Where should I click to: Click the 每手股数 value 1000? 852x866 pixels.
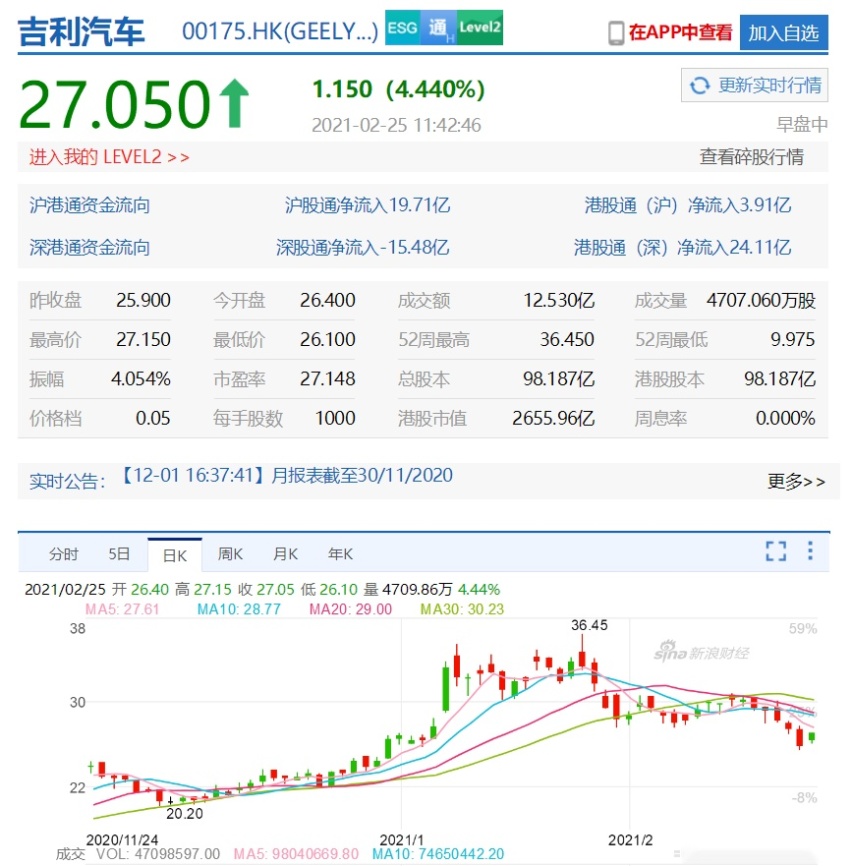pos(335,418)
